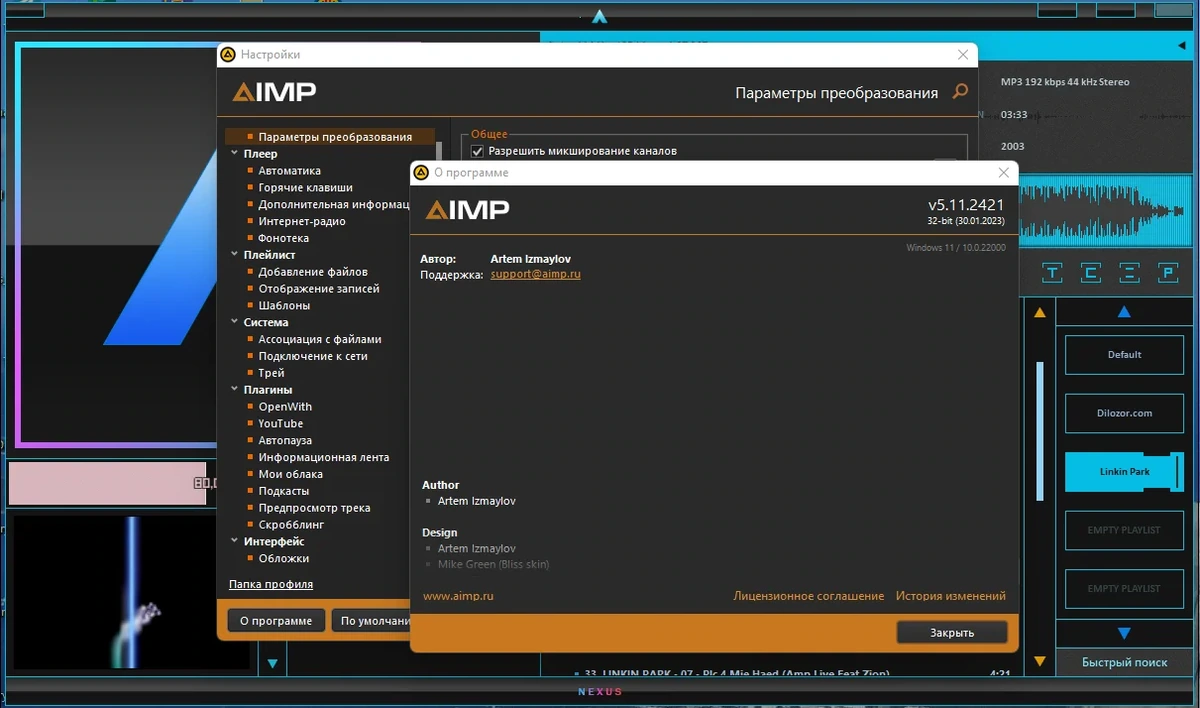
Task: Click the P icon button above the playlist list
Action: point(1166,272)
